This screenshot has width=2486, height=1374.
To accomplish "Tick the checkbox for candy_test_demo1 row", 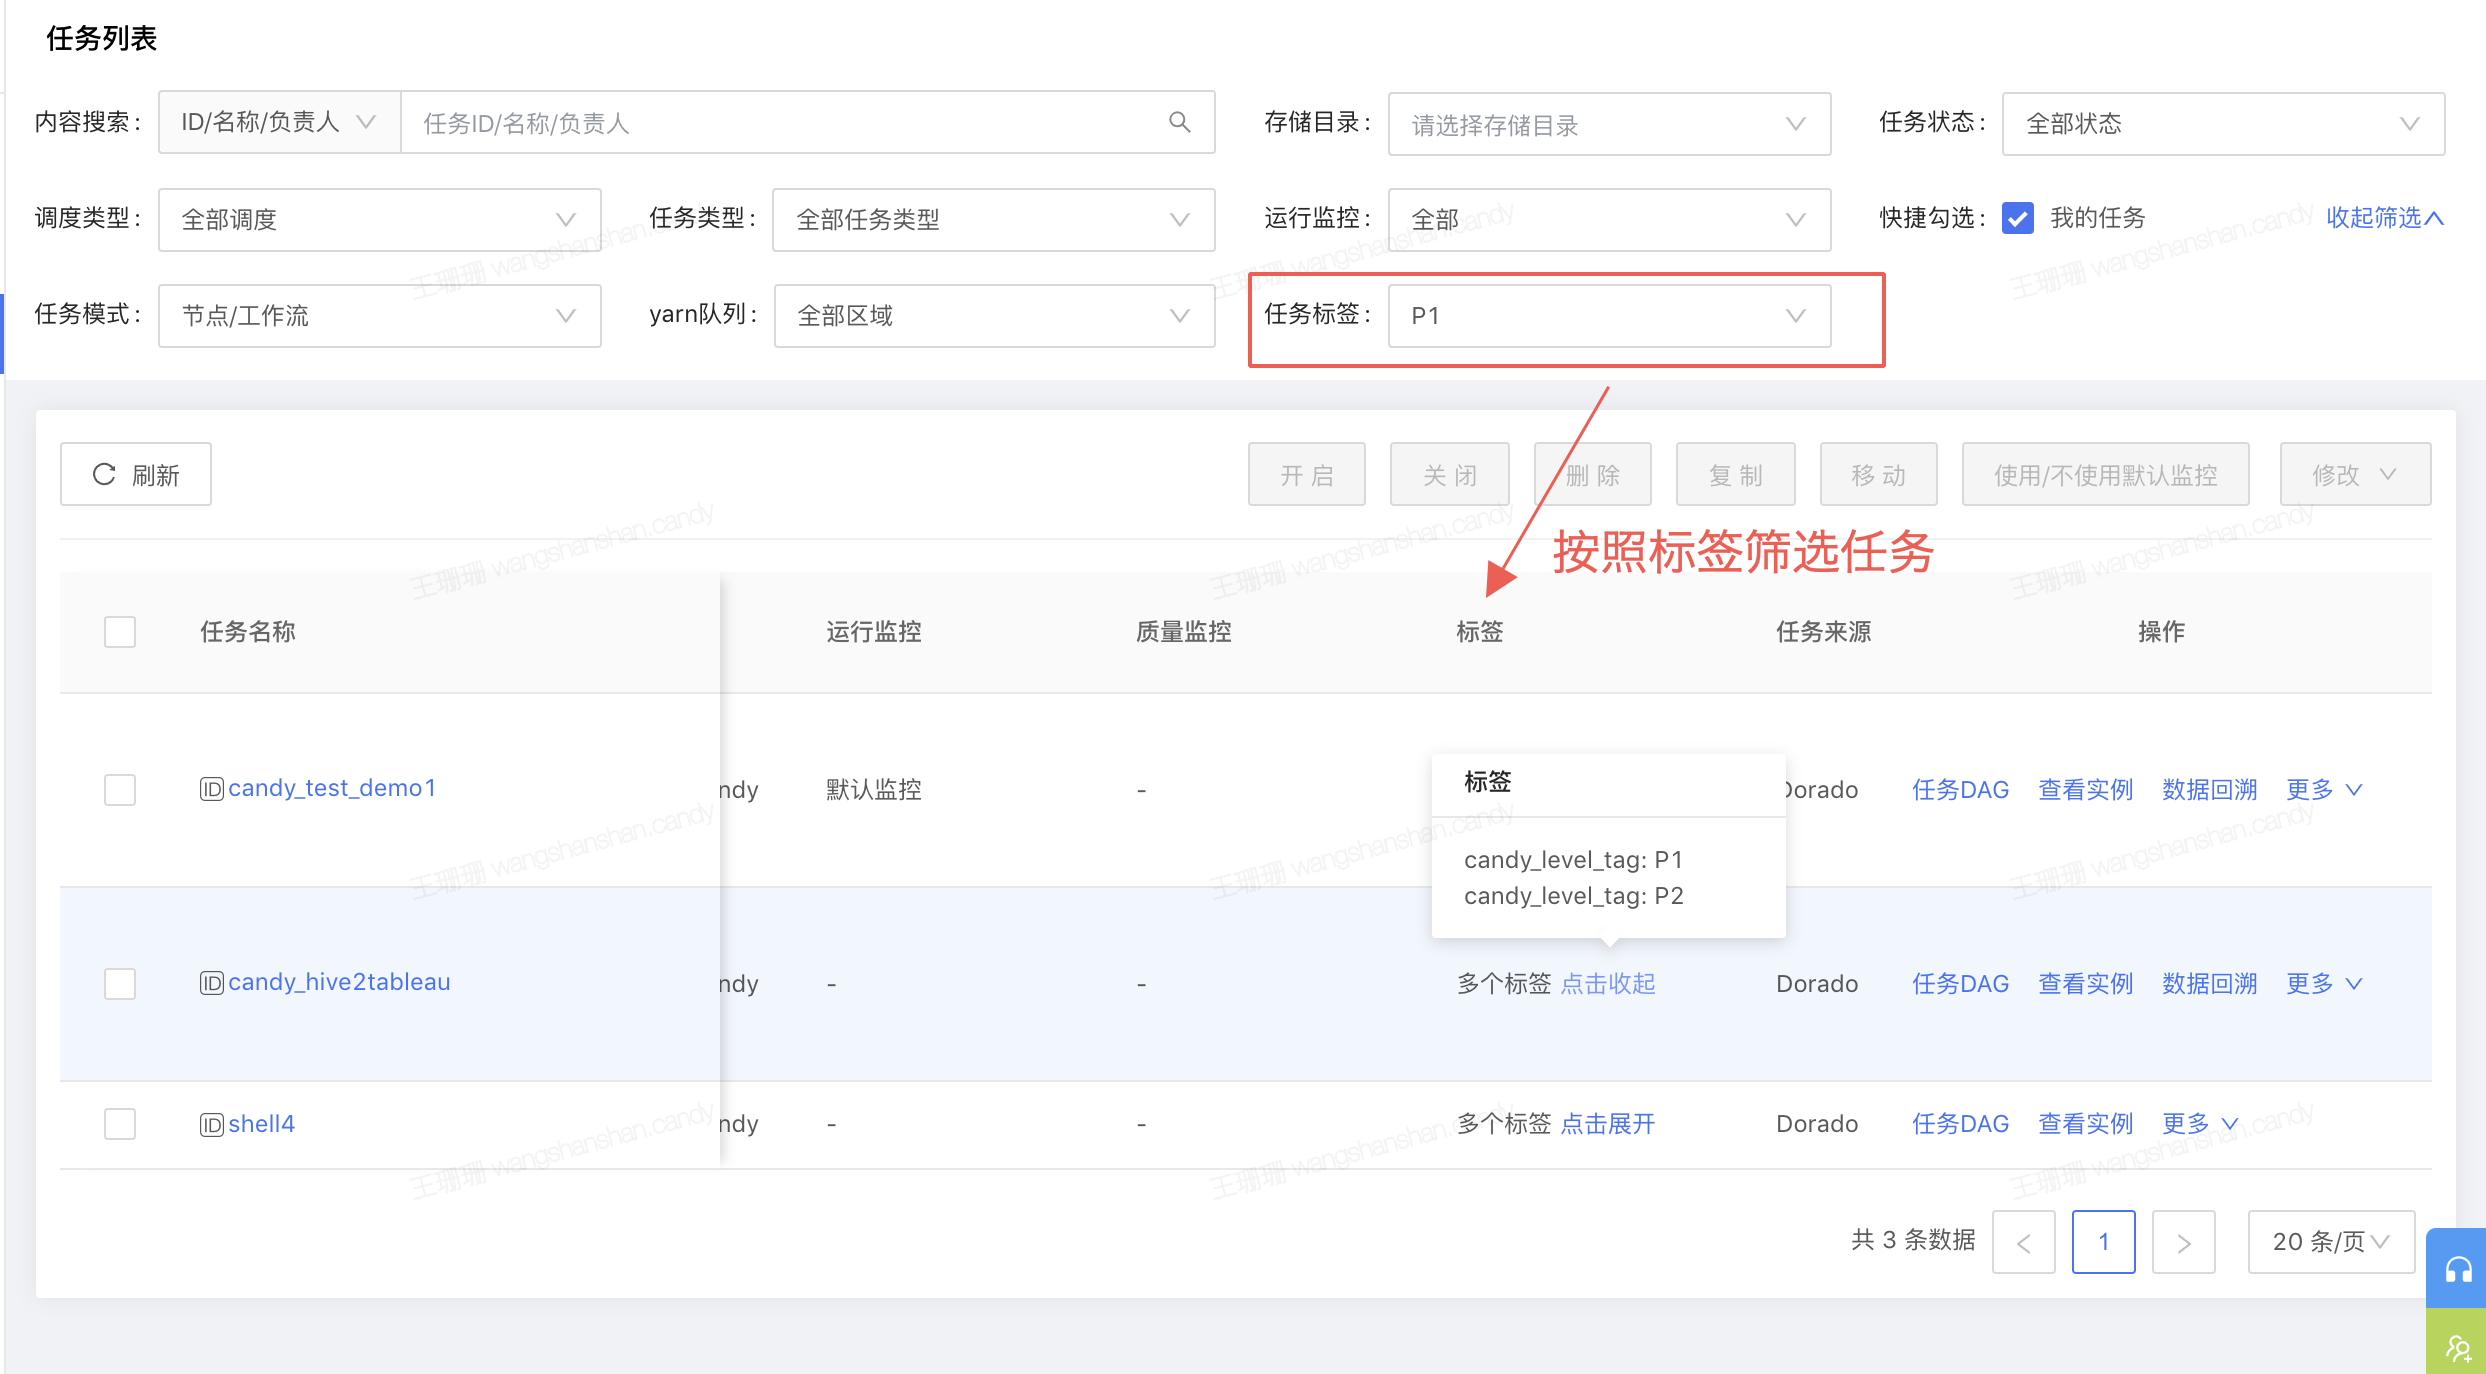I will (x=120, y=789).
